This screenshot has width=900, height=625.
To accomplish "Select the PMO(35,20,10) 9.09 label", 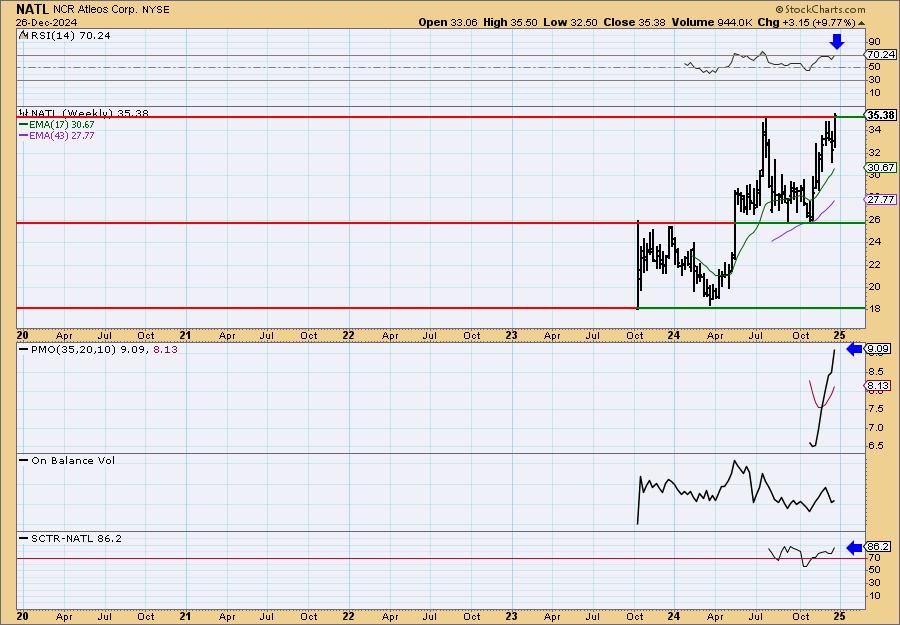I will [x=84, y=349].
